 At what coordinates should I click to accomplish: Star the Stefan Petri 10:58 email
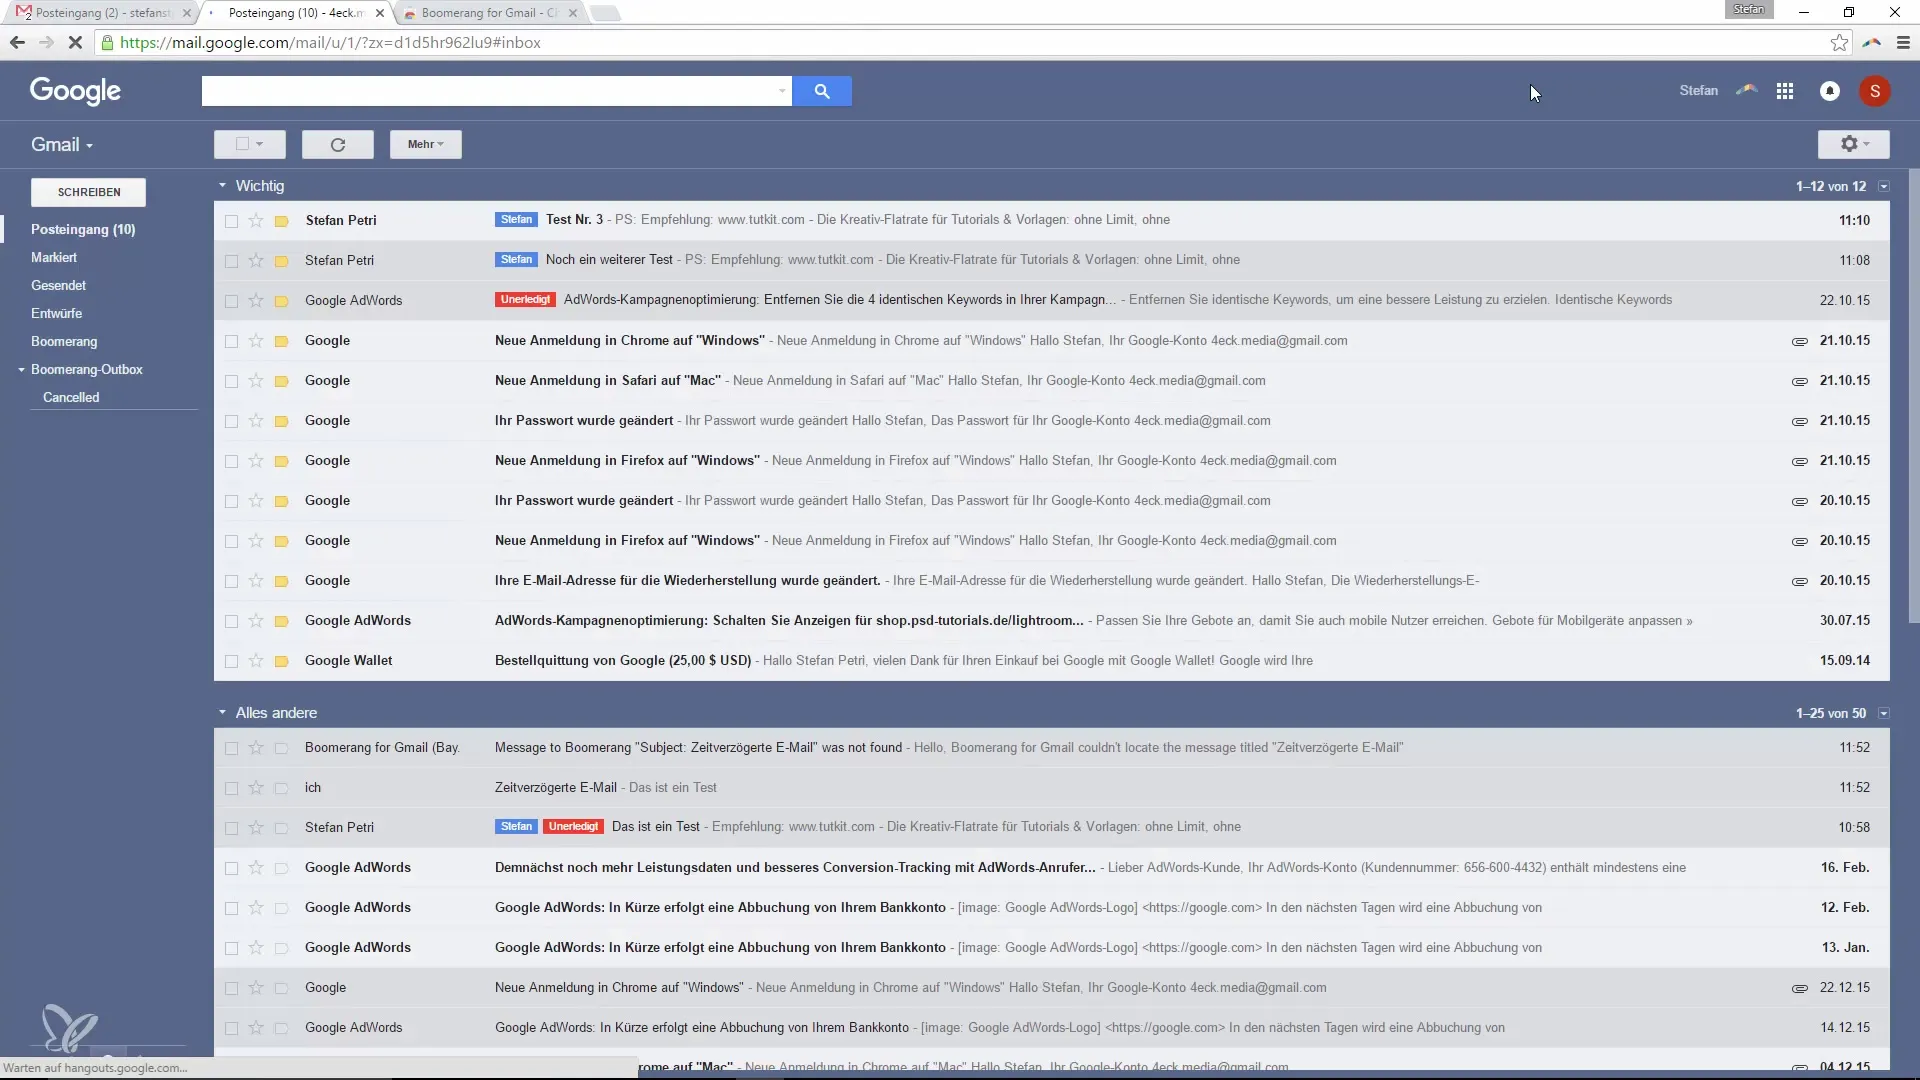coord(256,828)
